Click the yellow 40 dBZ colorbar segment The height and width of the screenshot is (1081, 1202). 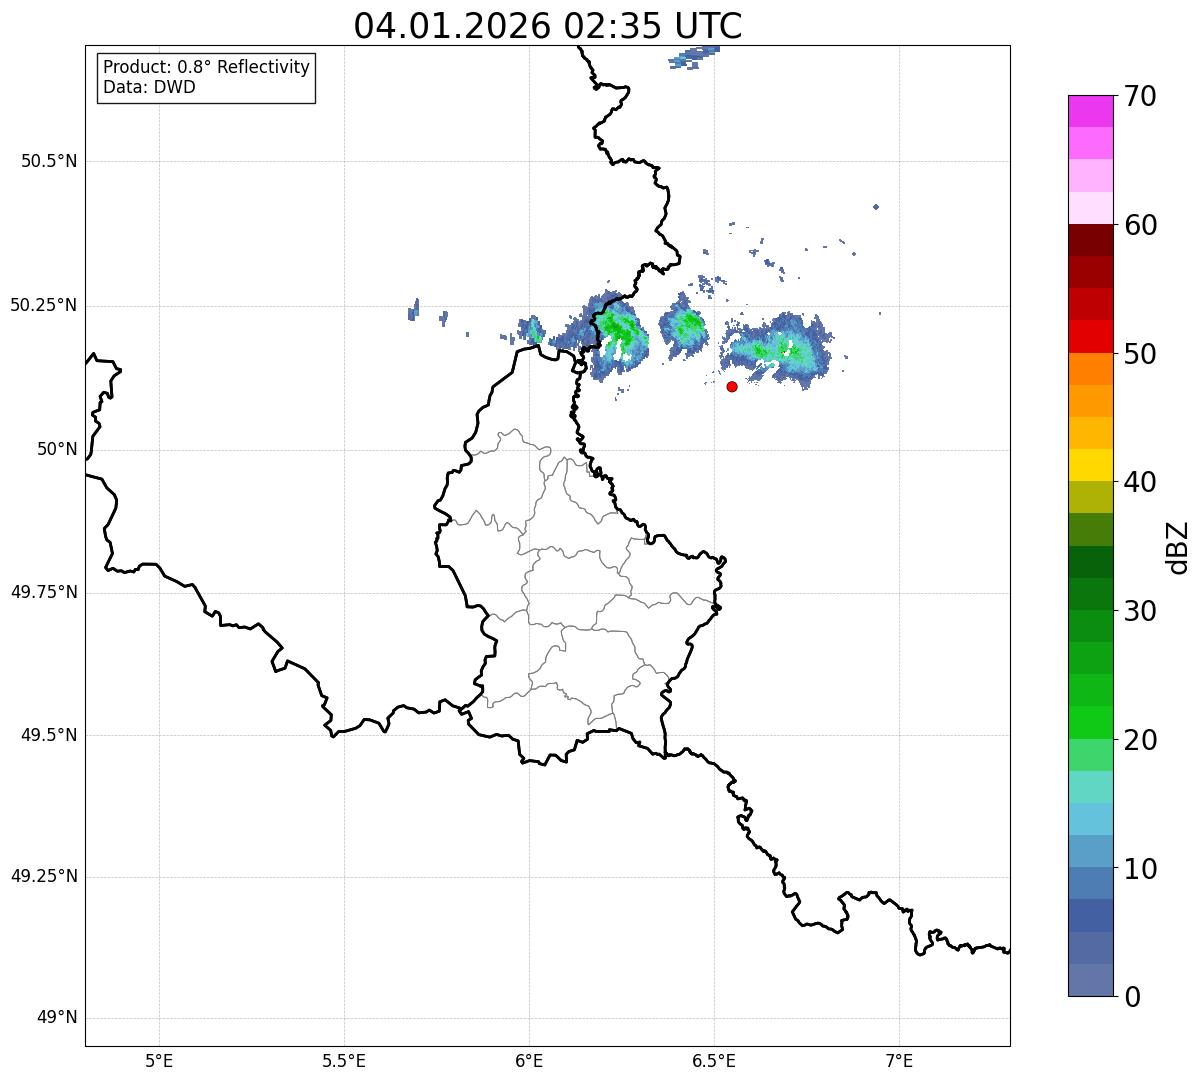[x=1090, y=465]
